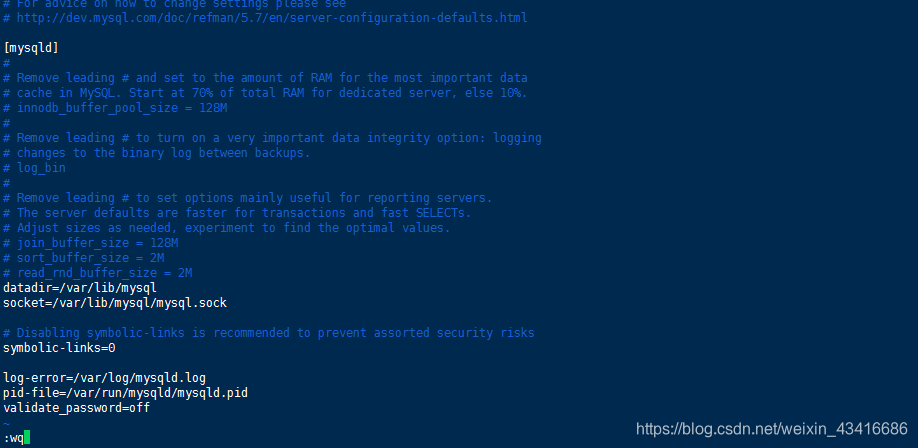Click the MySQL refman URL in the comment
Image resolution: width=918 pixels, height=448 pixels.
272,18
